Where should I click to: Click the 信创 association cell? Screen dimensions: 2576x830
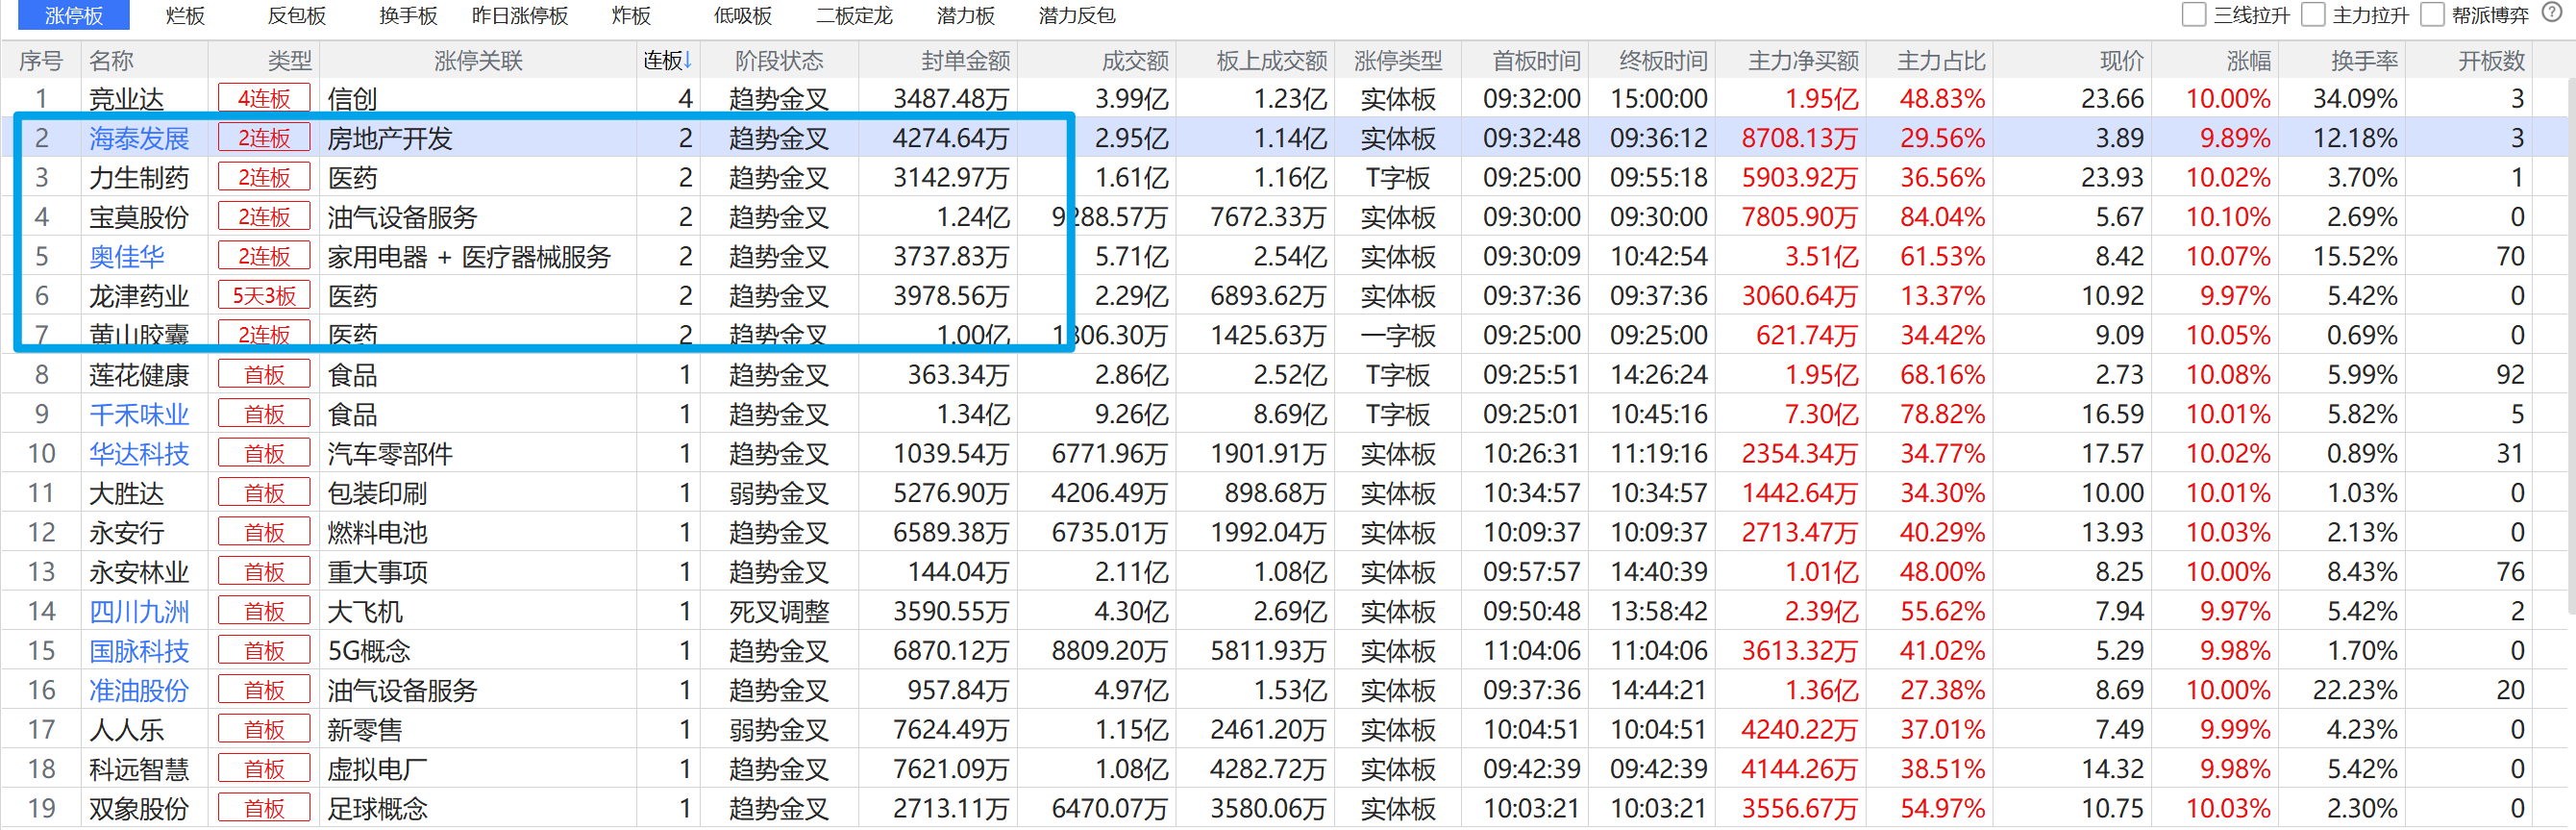coord(352,98)
